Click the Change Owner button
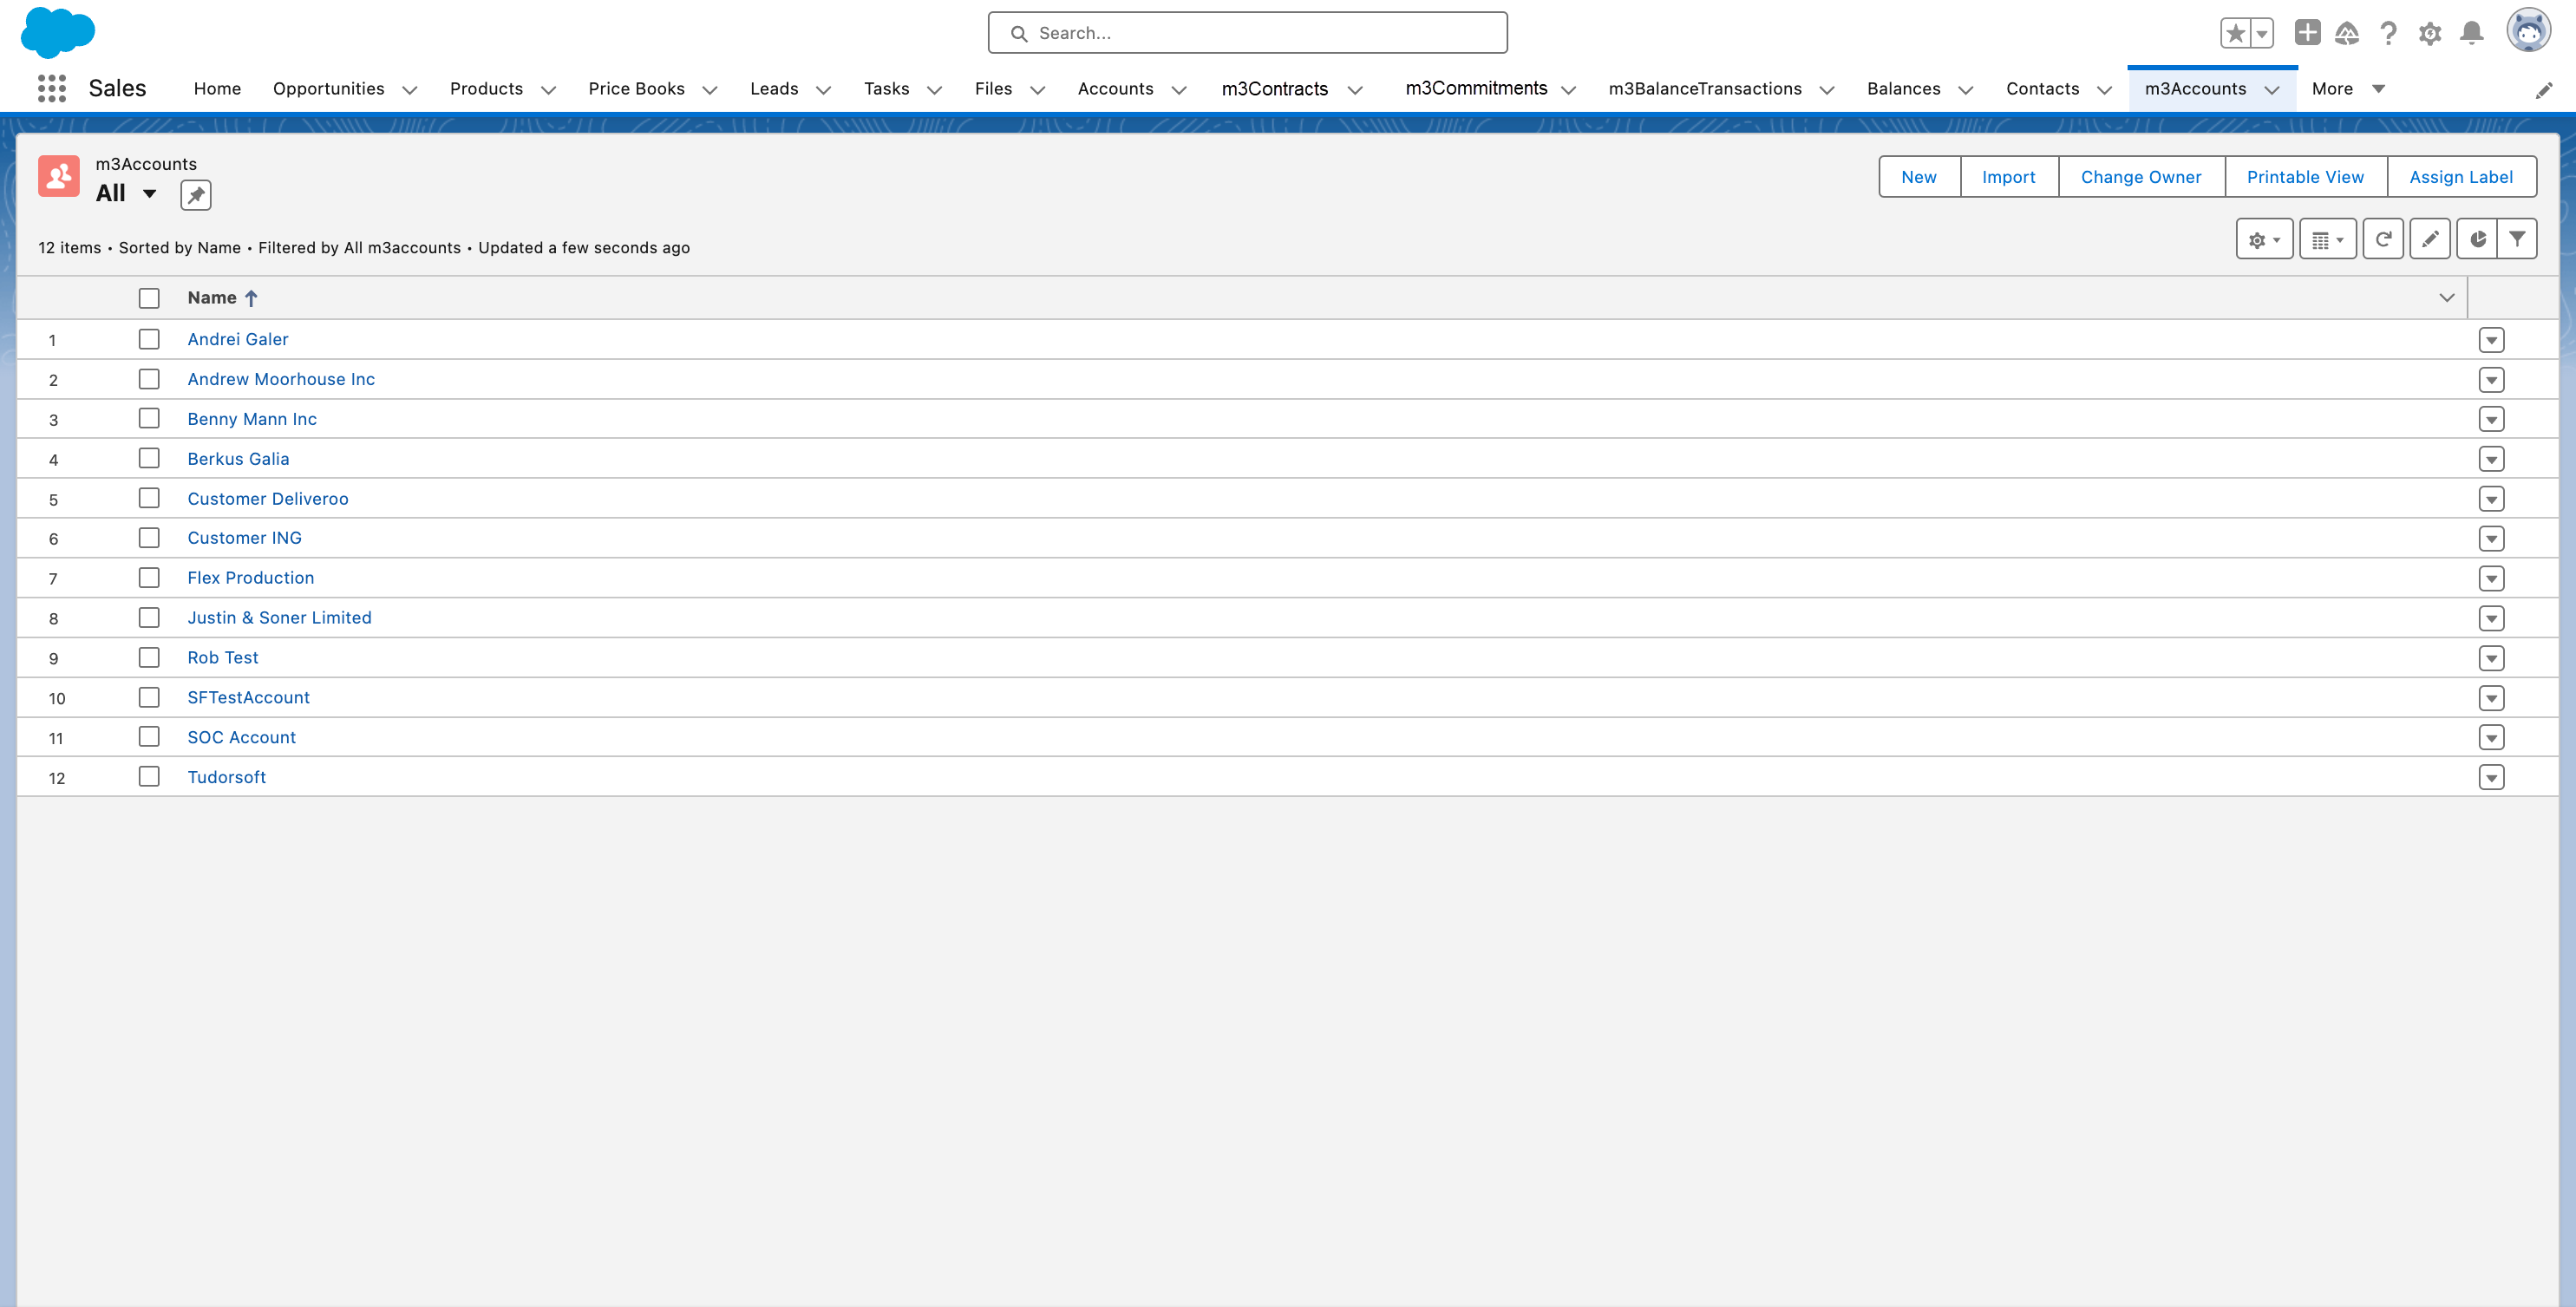The width and height of the screenshot is (2576, 1307). [x=2141, y=177]
